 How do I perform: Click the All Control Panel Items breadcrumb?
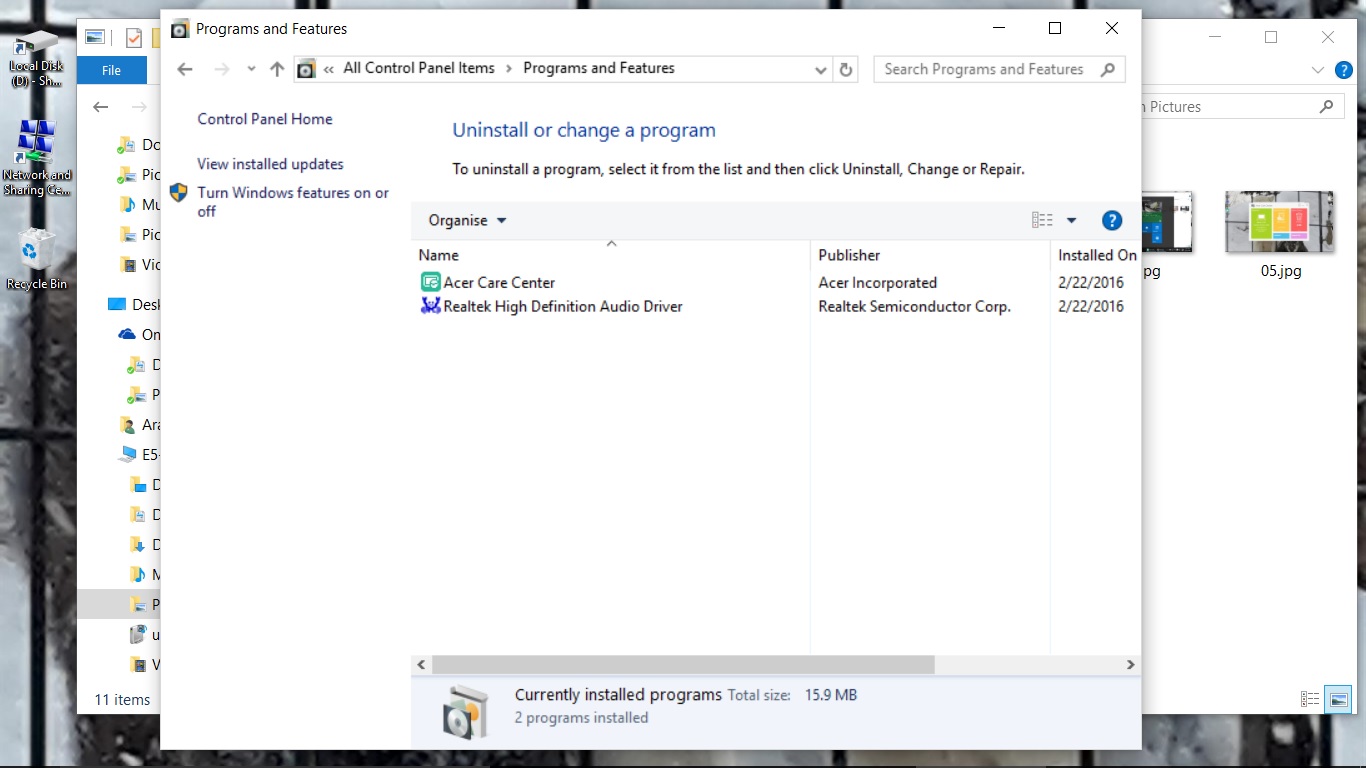419,68
